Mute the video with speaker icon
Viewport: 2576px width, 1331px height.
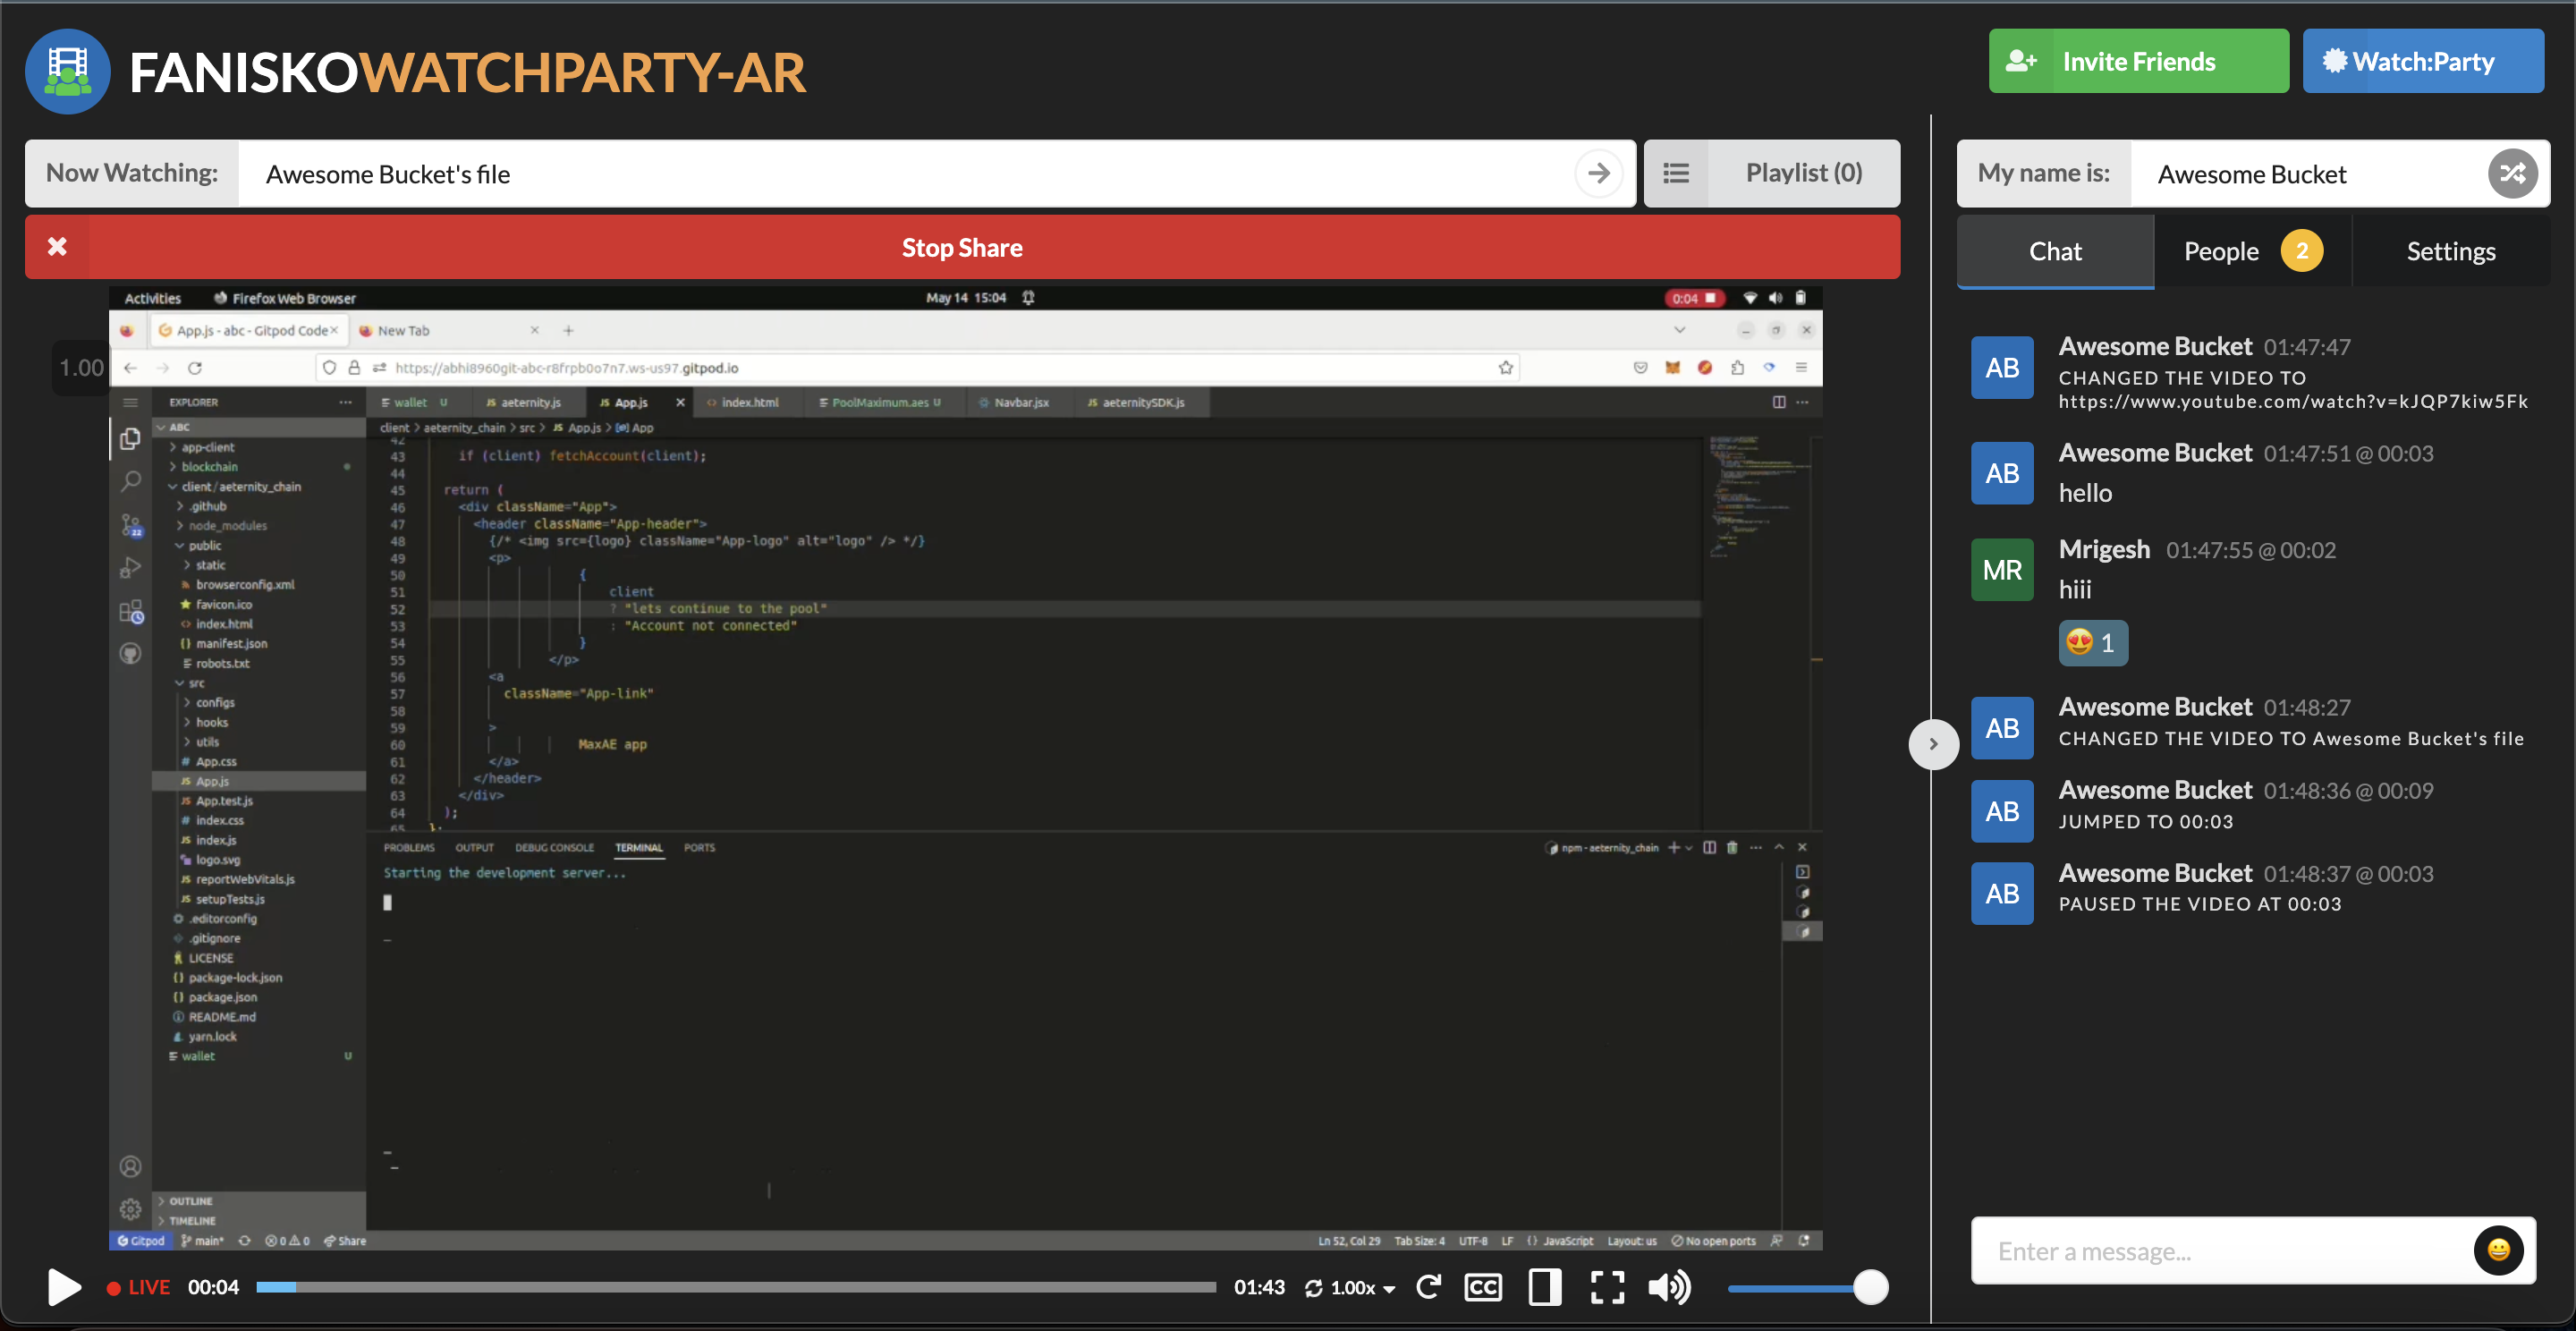point(1668,1287)
